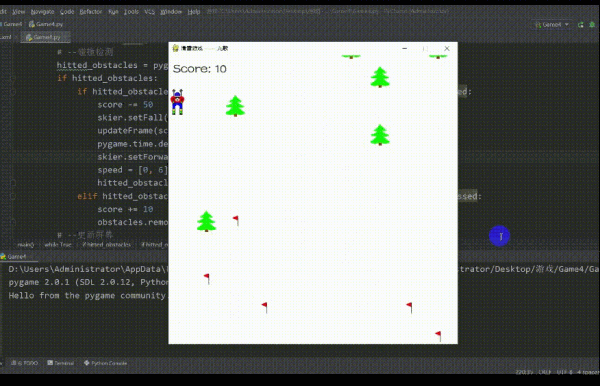Image resolution: width=600 pixels, height=386 pixels.
Task: Click the Score text in game window
Action: 199,69
